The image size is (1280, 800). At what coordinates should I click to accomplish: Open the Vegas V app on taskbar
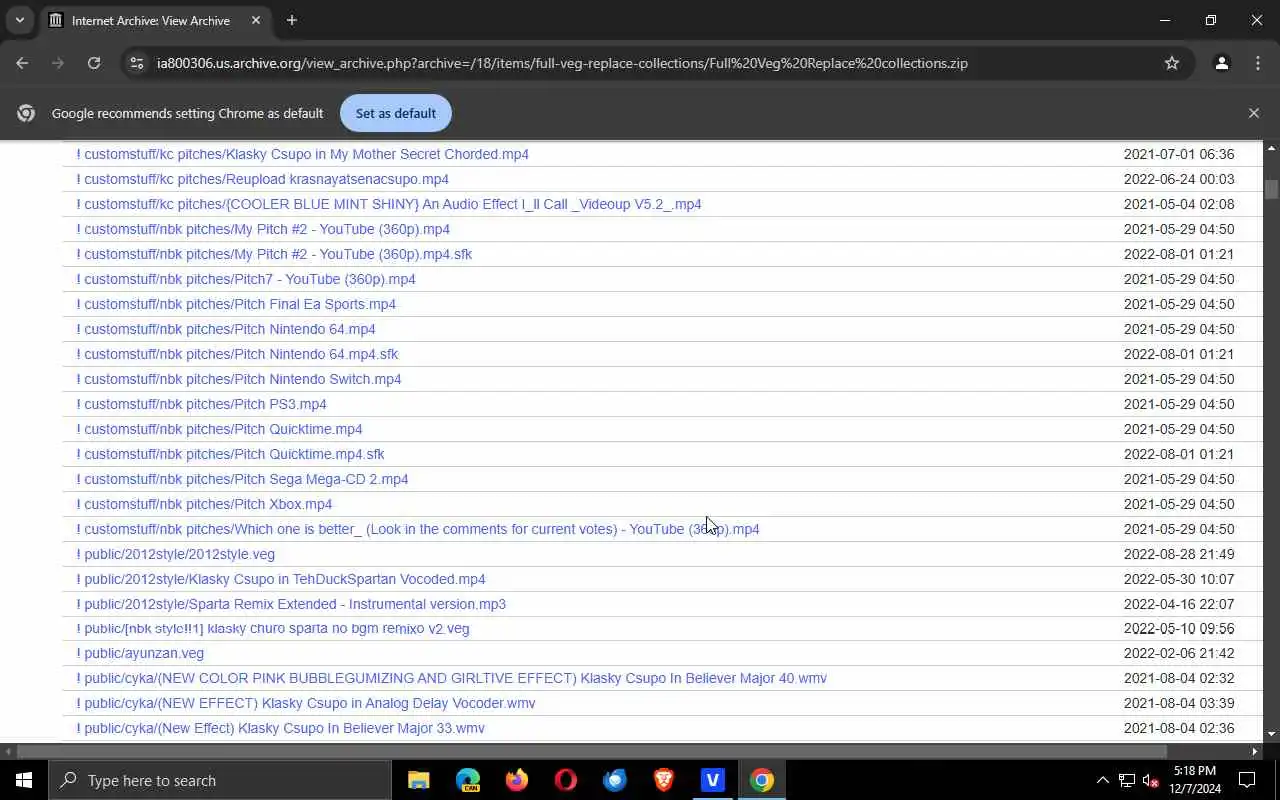click(x=713, y=780)
